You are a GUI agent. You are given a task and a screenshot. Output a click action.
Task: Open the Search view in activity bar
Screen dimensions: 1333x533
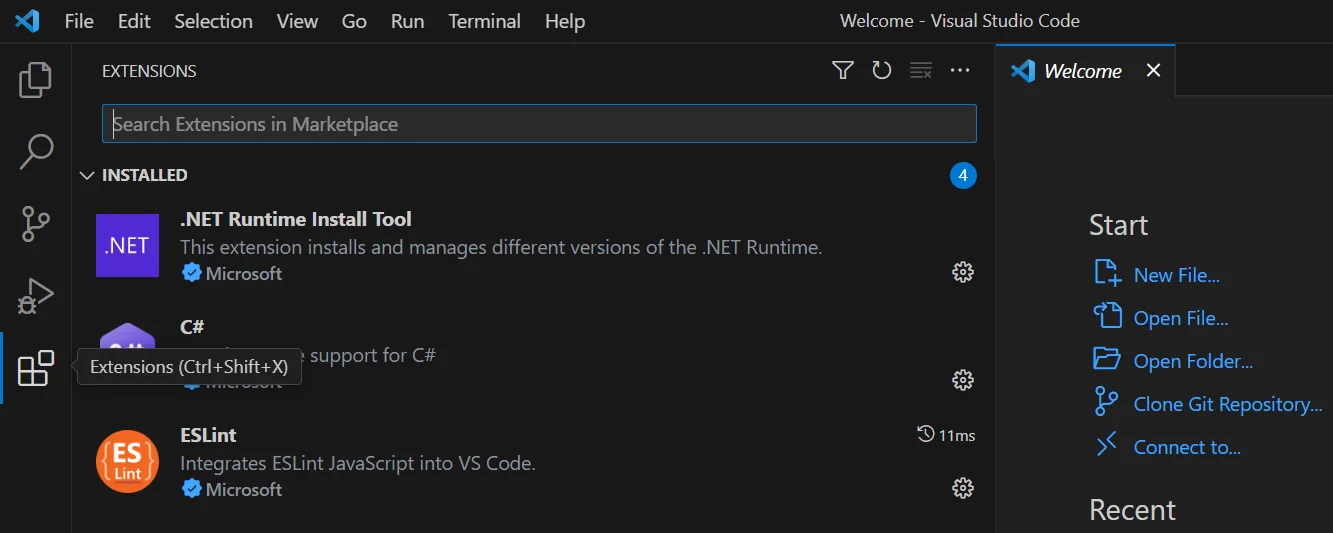pos(36,152)
